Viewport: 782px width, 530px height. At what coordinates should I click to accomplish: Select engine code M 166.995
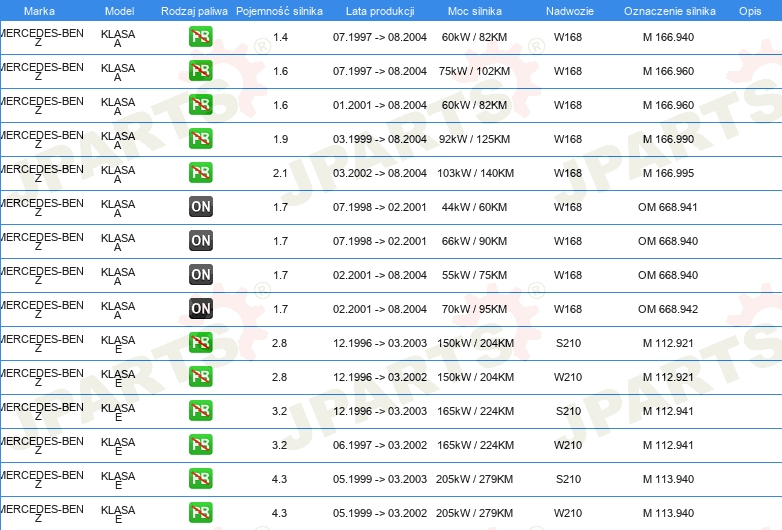(668, 173)
